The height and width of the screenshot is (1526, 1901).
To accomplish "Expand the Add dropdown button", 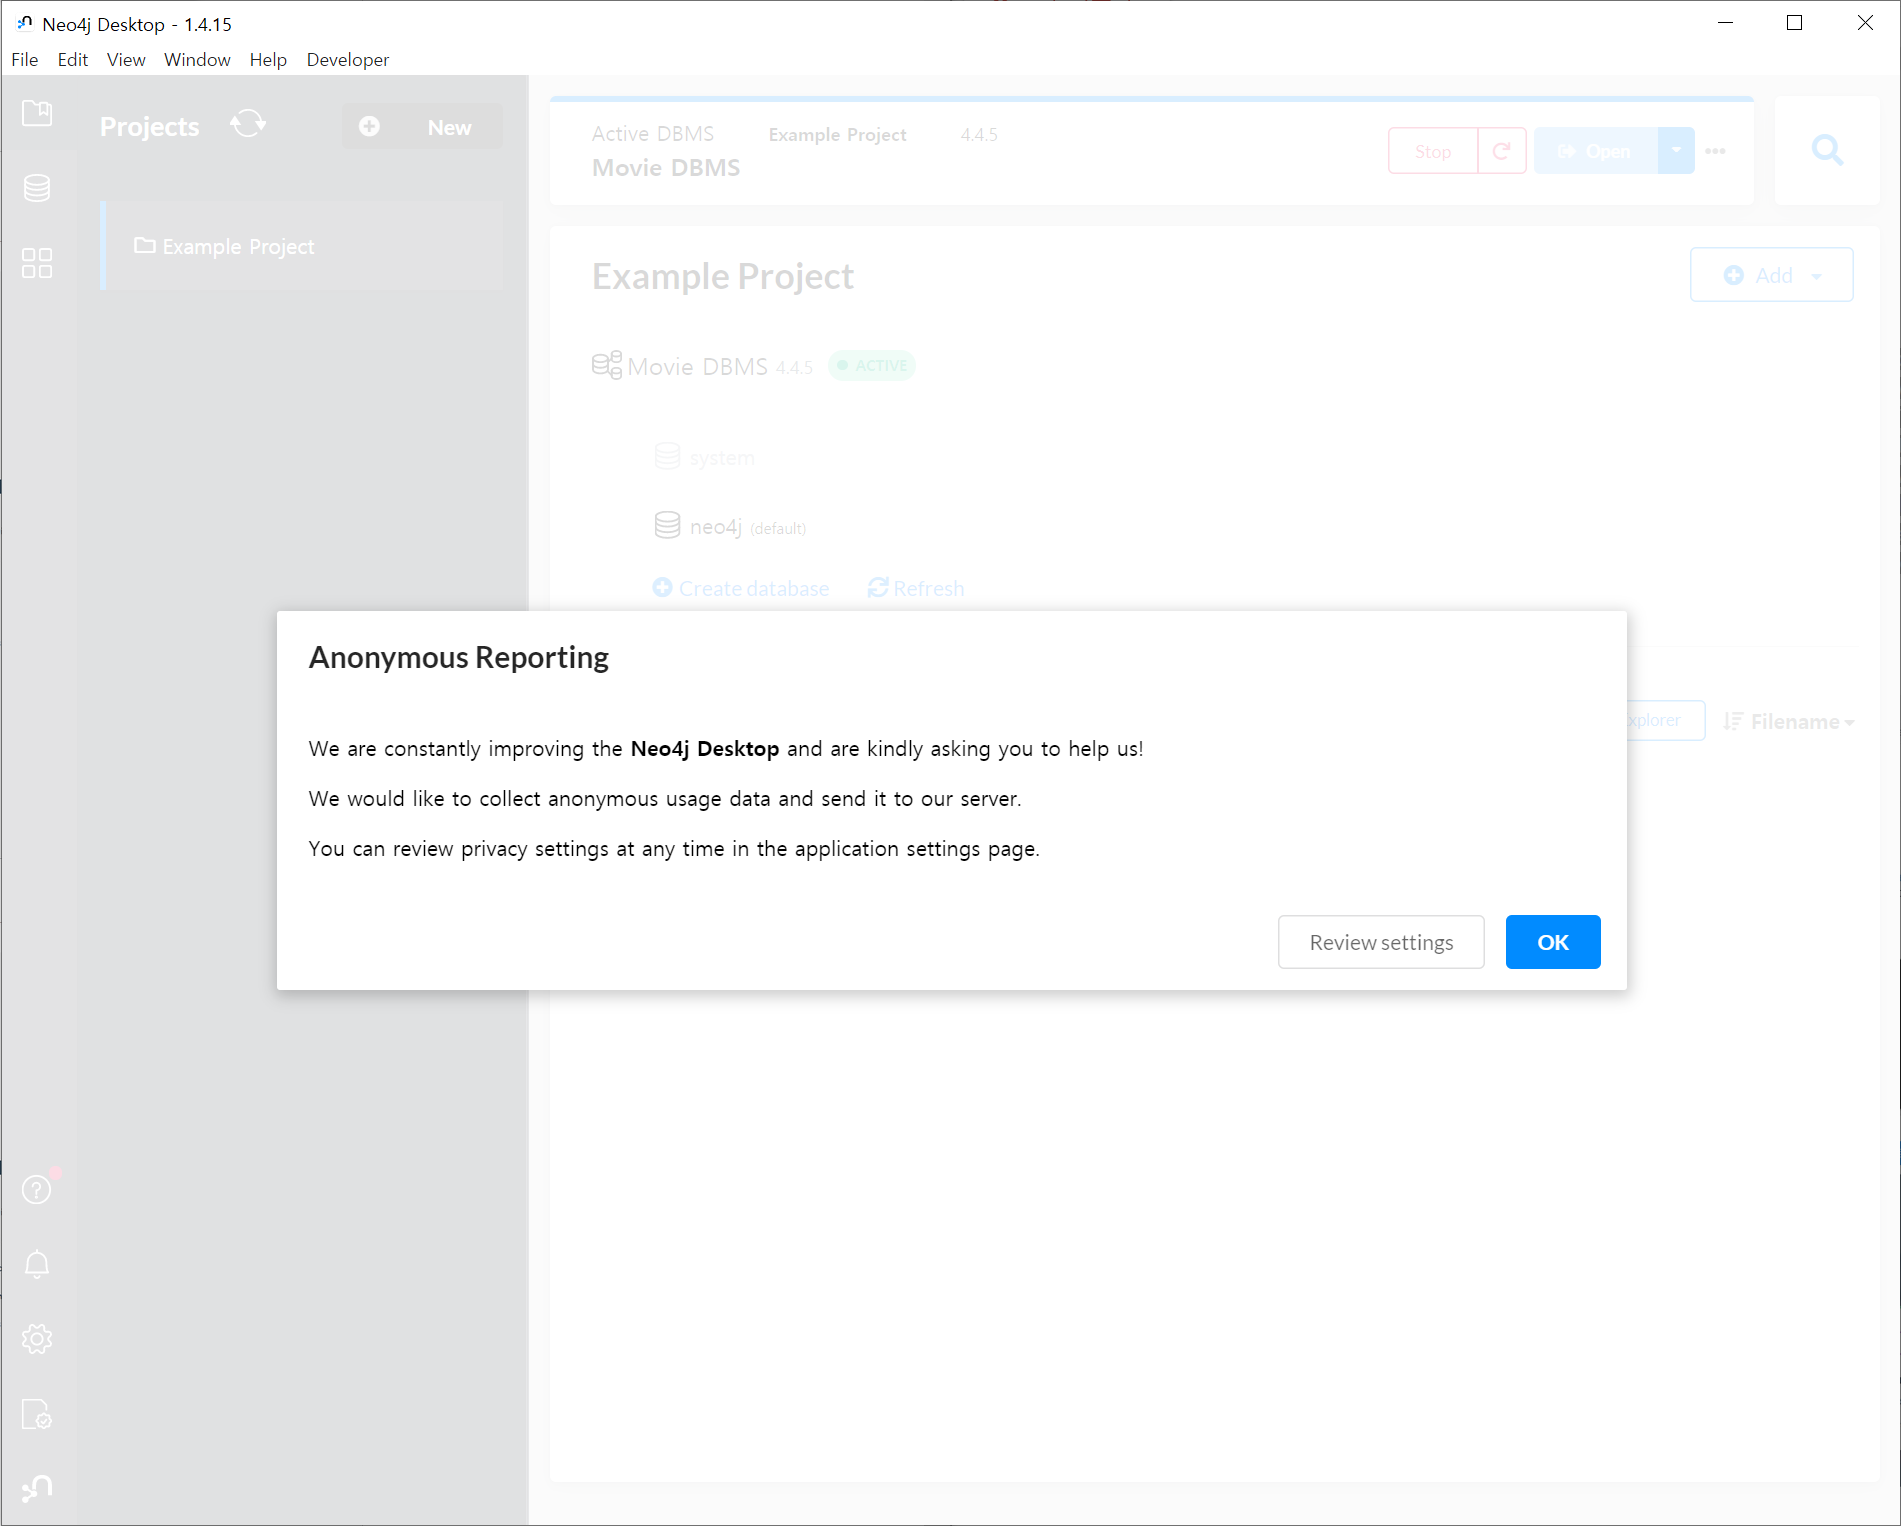I will click(x=1772, y=275).
